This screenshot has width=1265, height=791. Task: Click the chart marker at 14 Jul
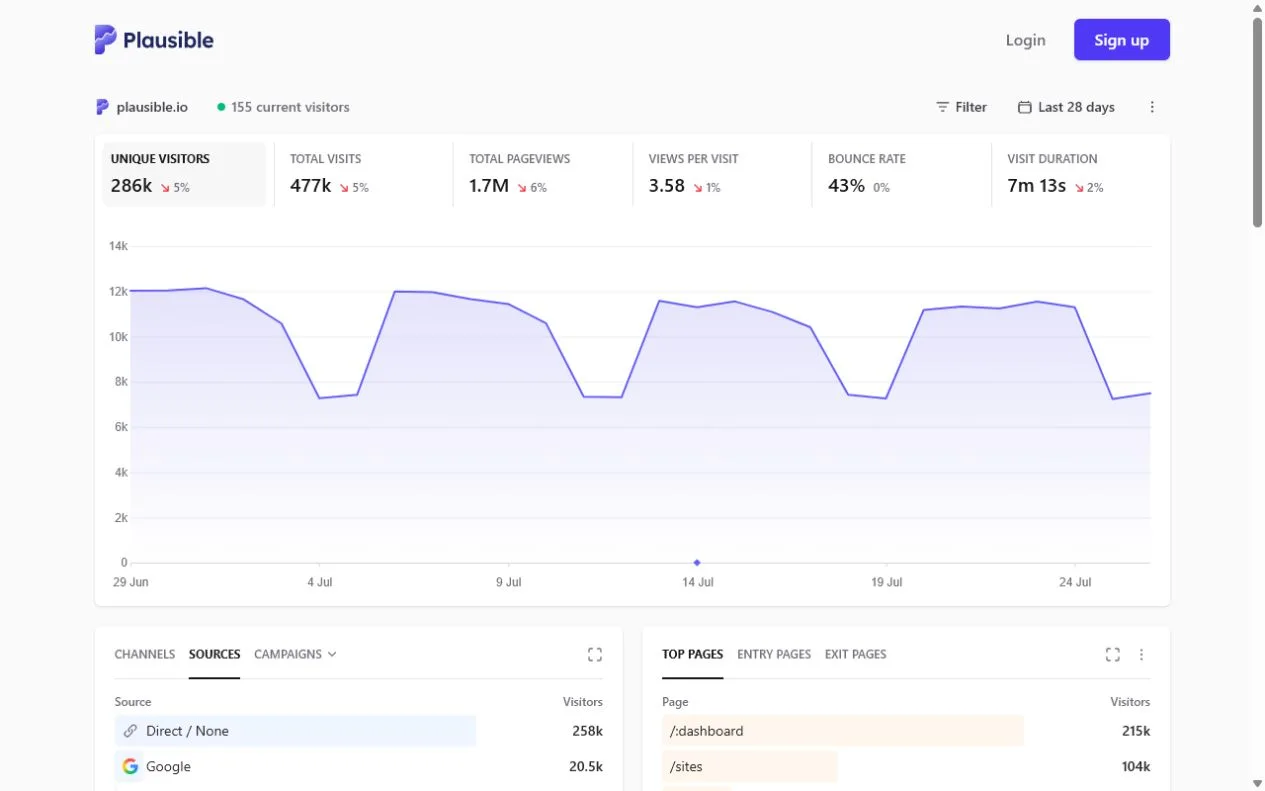pos(697,562)
